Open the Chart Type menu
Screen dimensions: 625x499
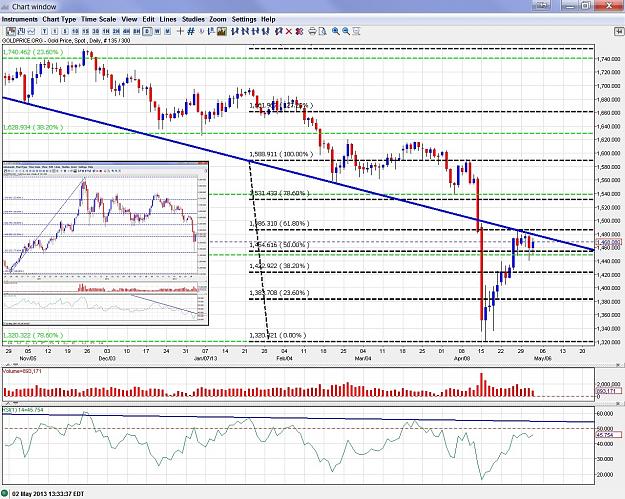click(59, 19)
